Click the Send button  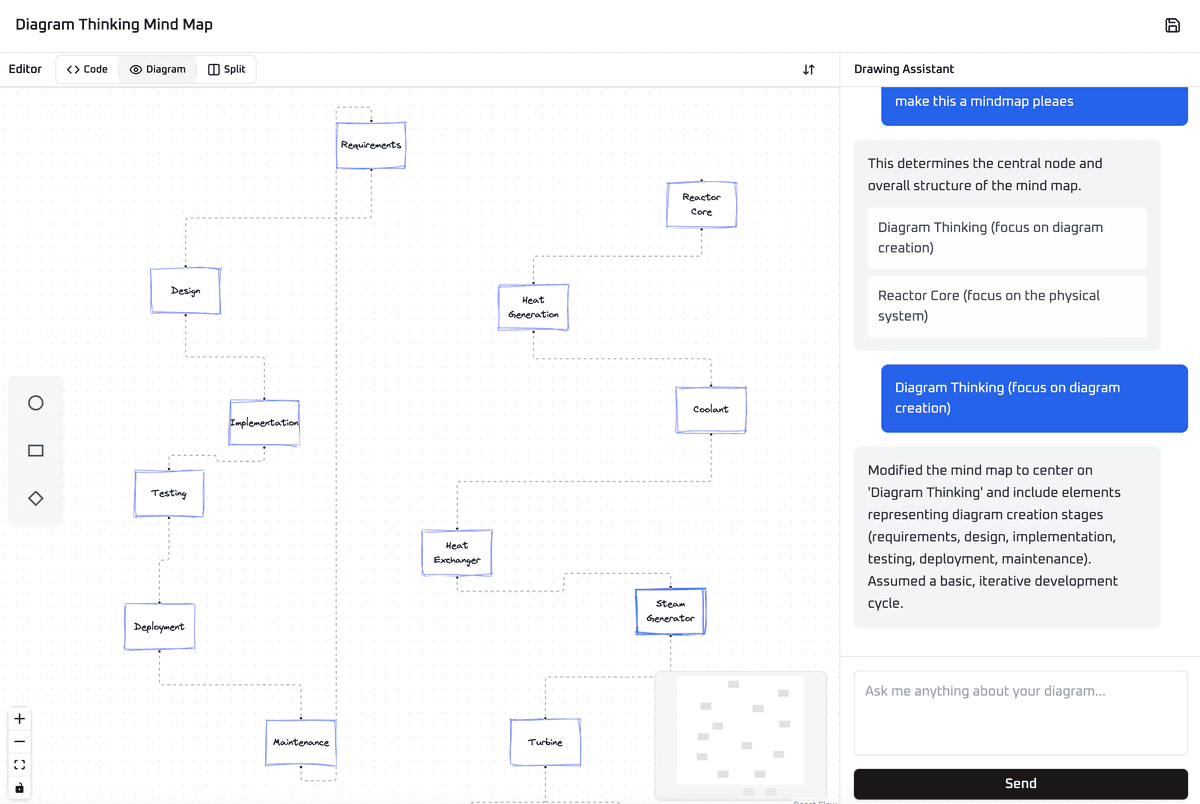1020,784
